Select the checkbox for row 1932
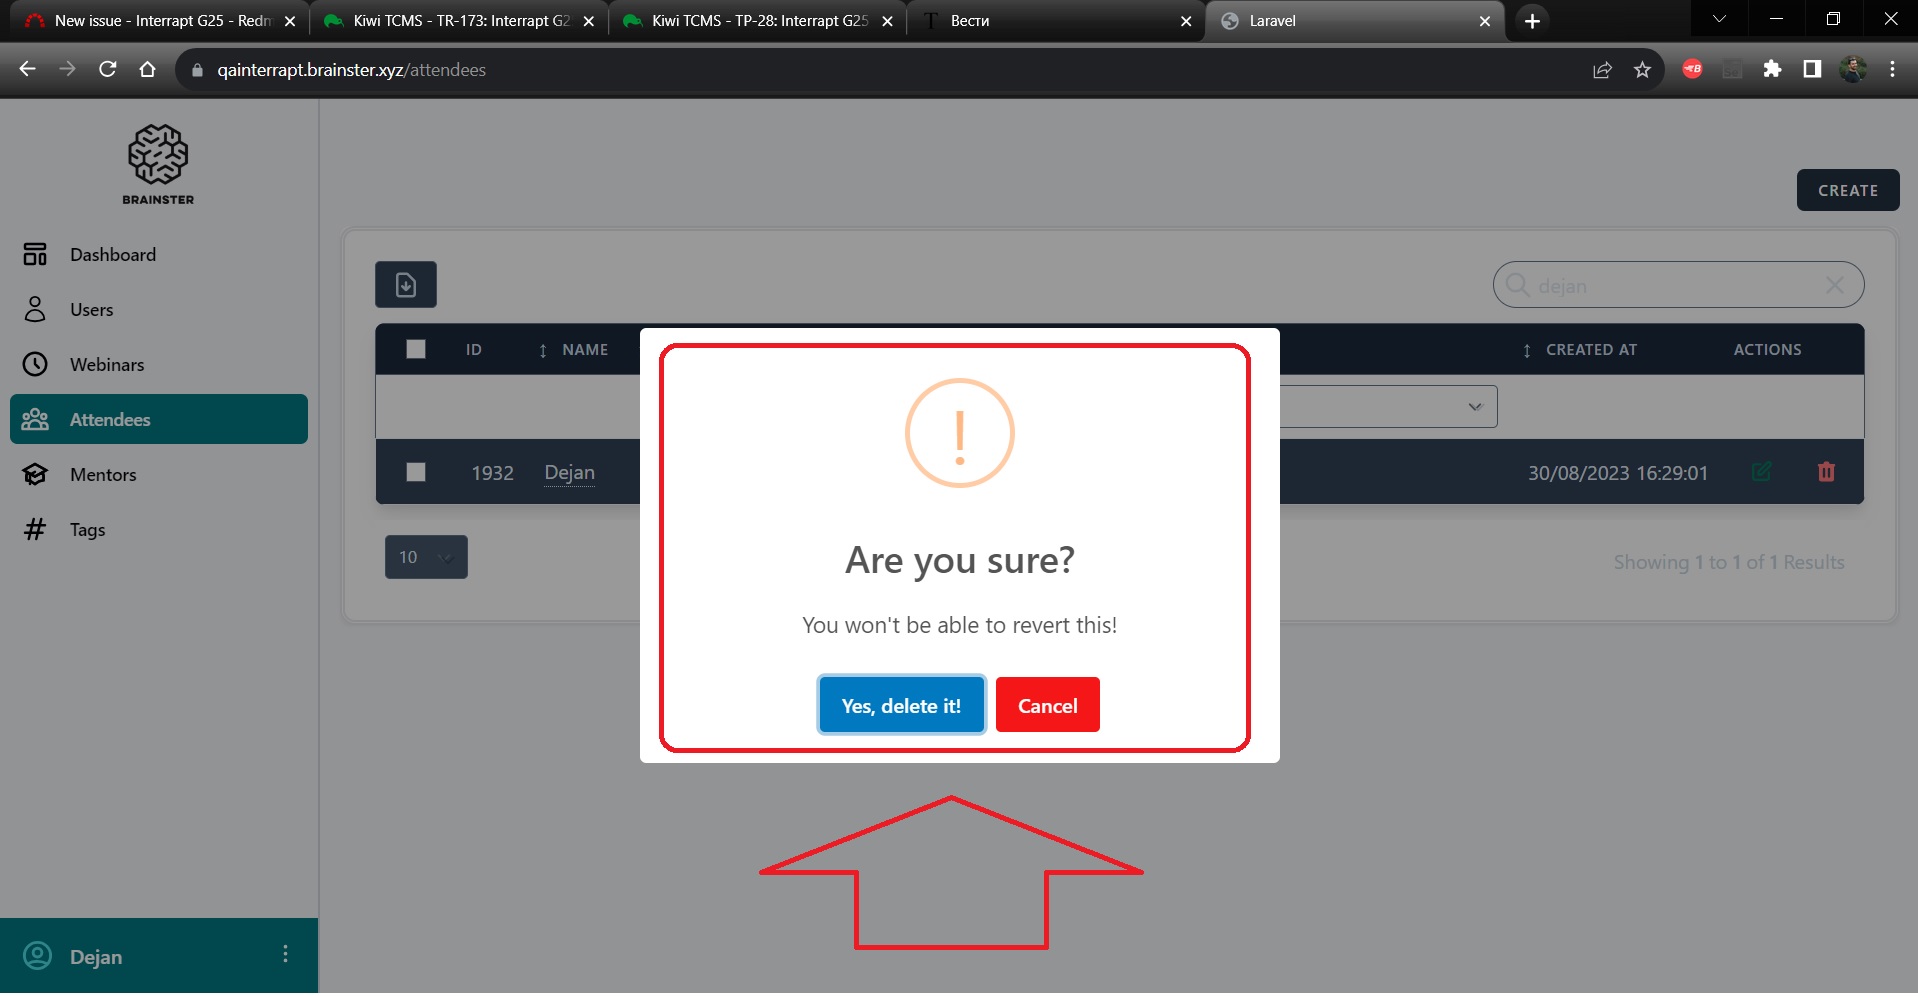This screenshot has width=1918, height=996. coord(416,472)
